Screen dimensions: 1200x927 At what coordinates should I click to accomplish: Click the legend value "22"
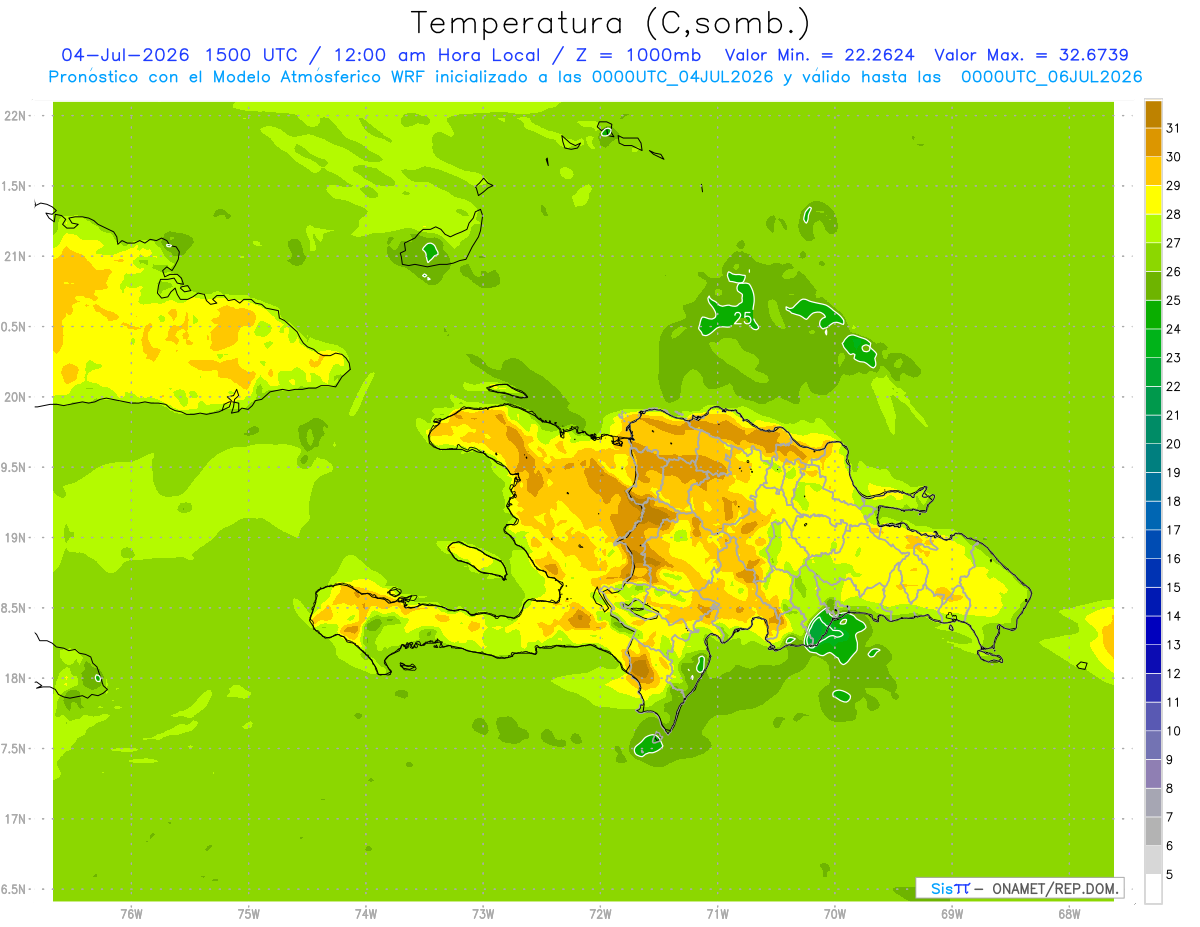pyautogui.click(x=1174, y=386)
